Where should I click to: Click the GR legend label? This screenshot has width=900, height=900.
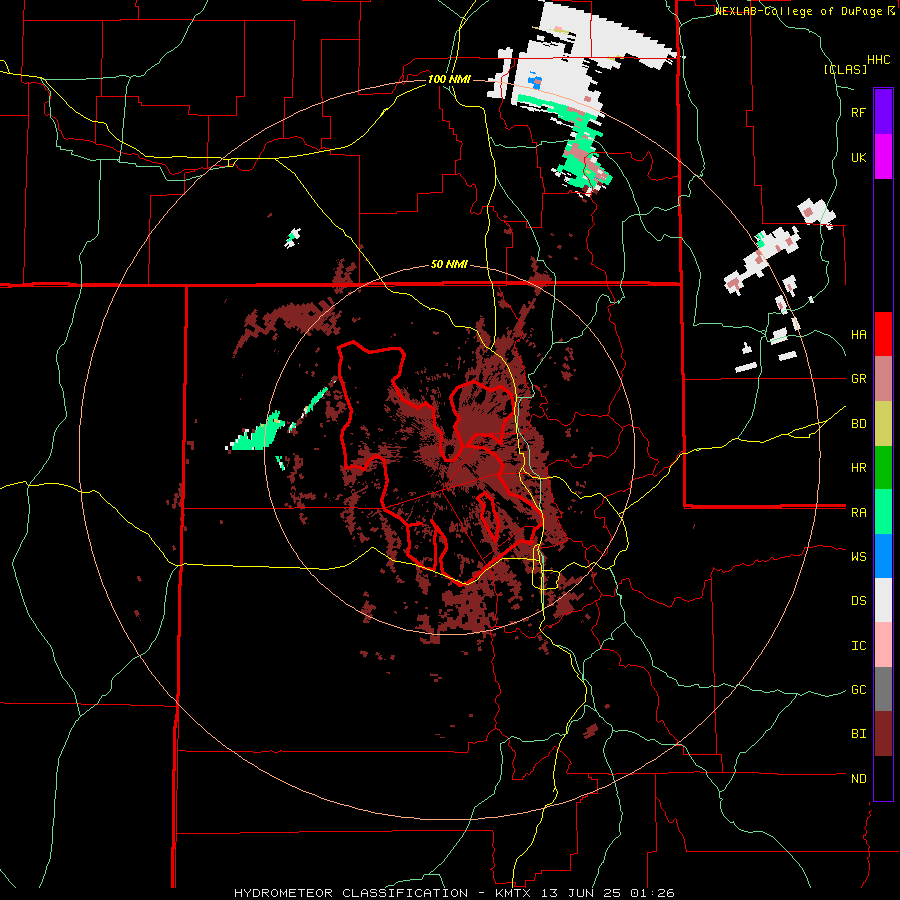click(x=858, y=379)
